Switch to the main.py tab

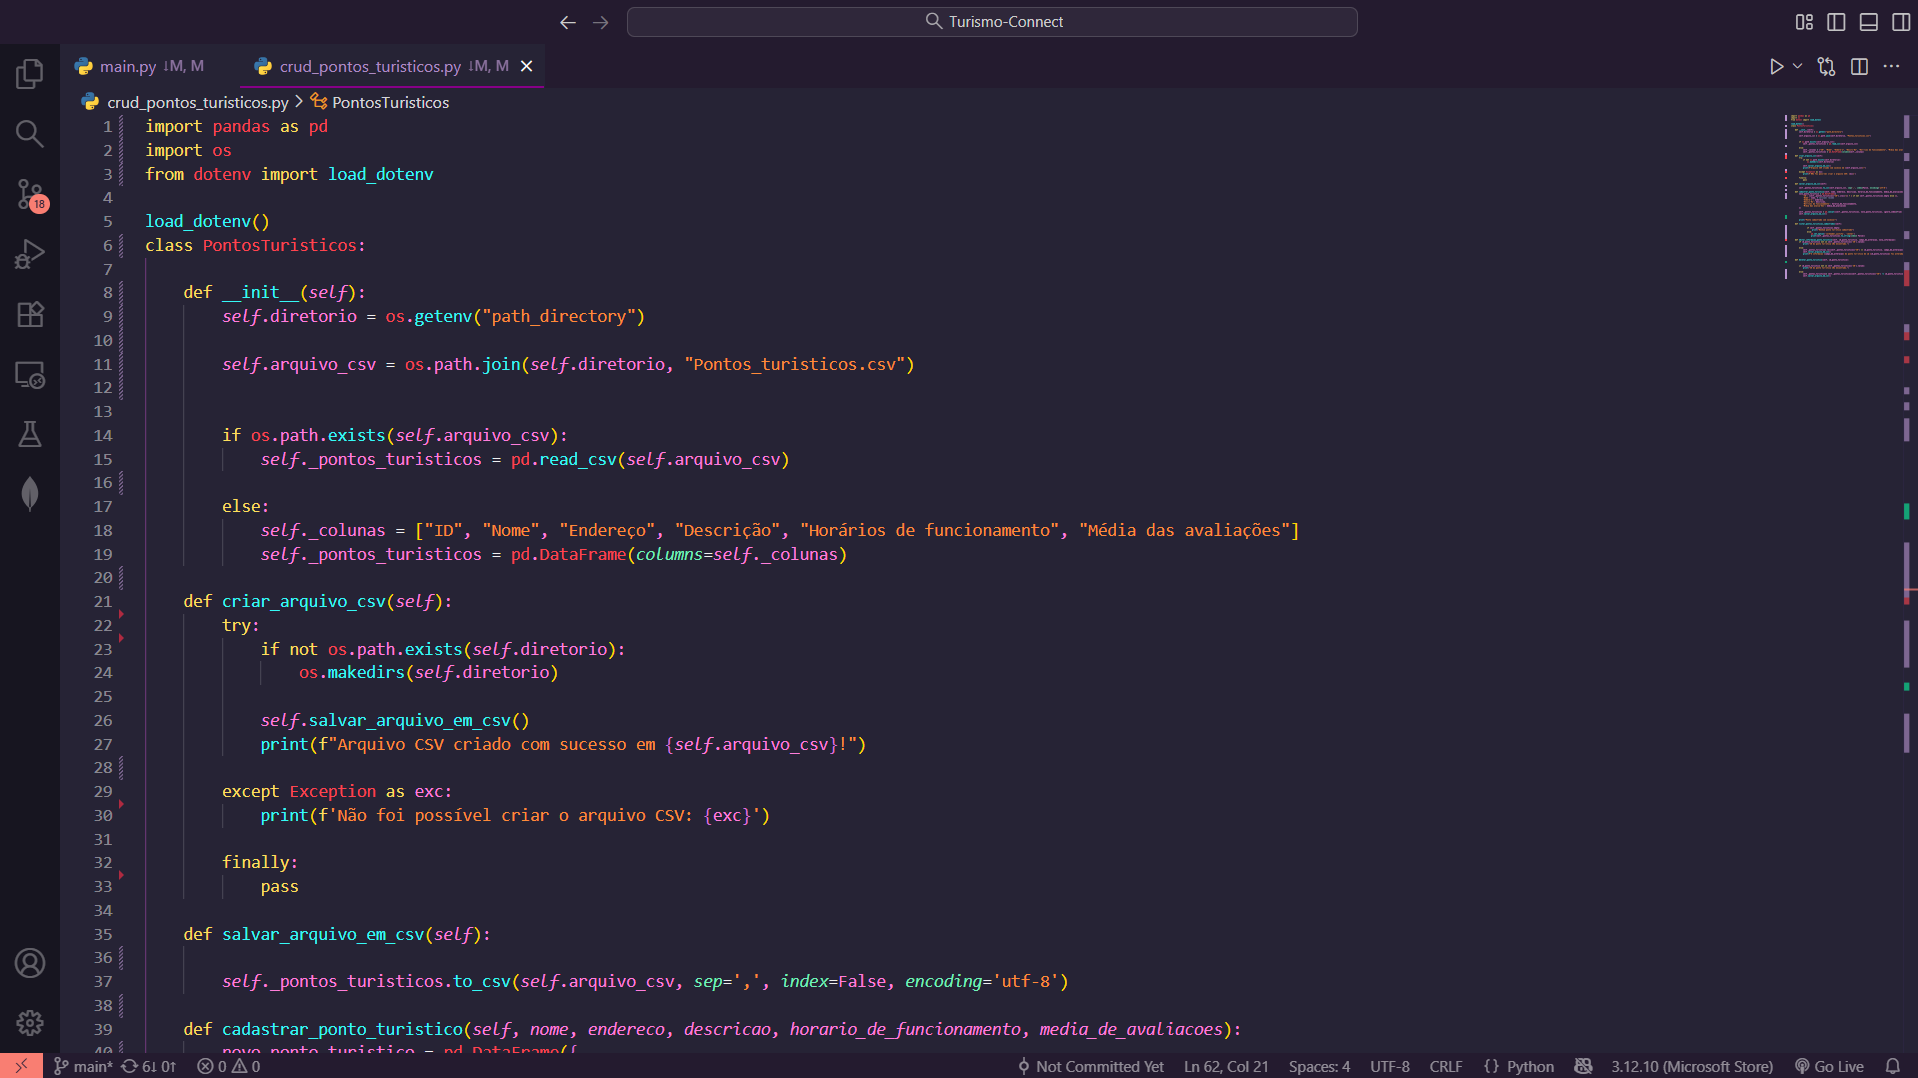click(128, 66)
